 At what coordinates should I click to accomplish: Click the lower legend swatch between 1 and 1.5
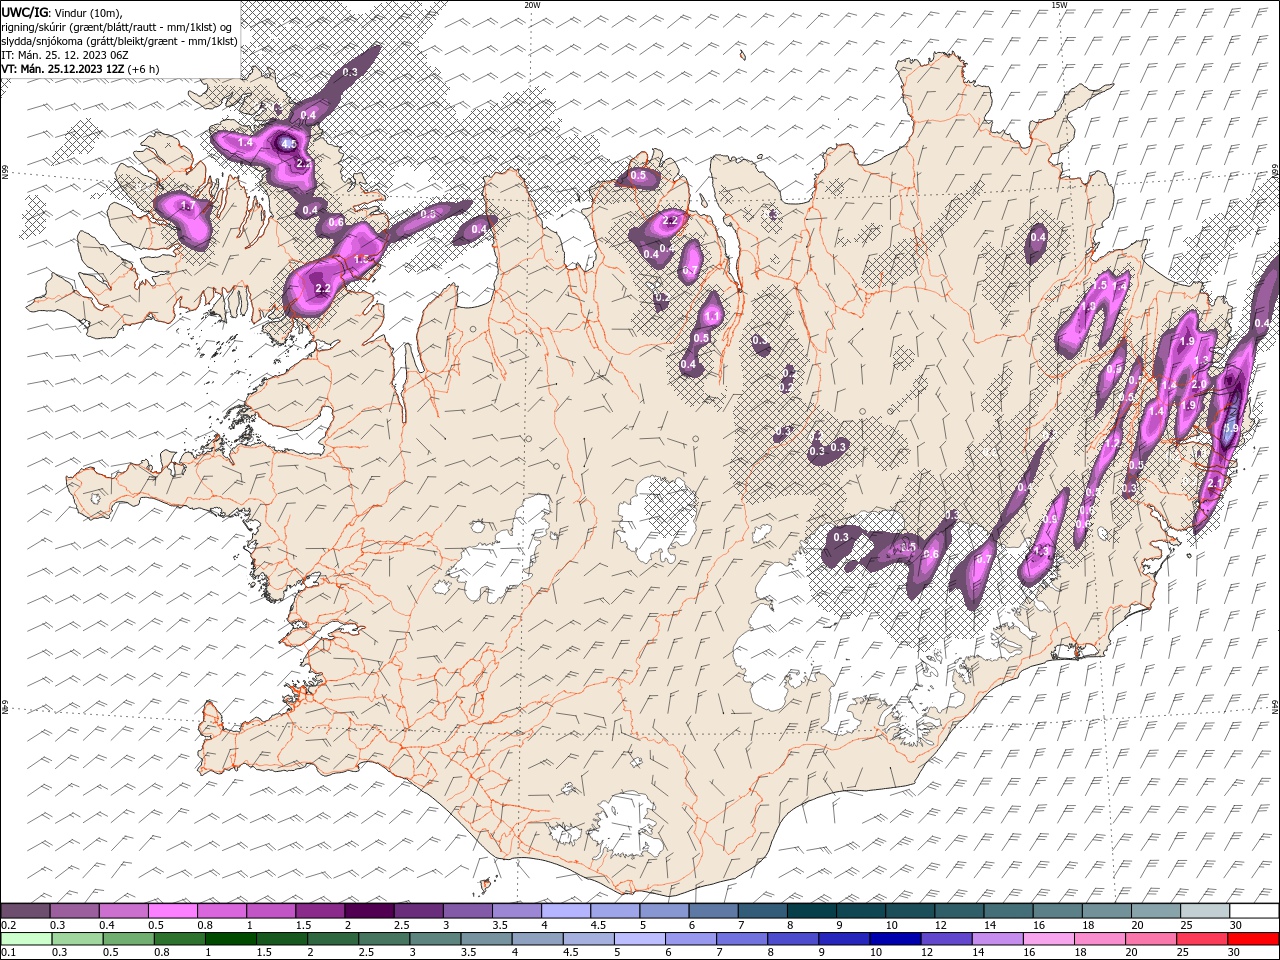[x=231, y=939]
